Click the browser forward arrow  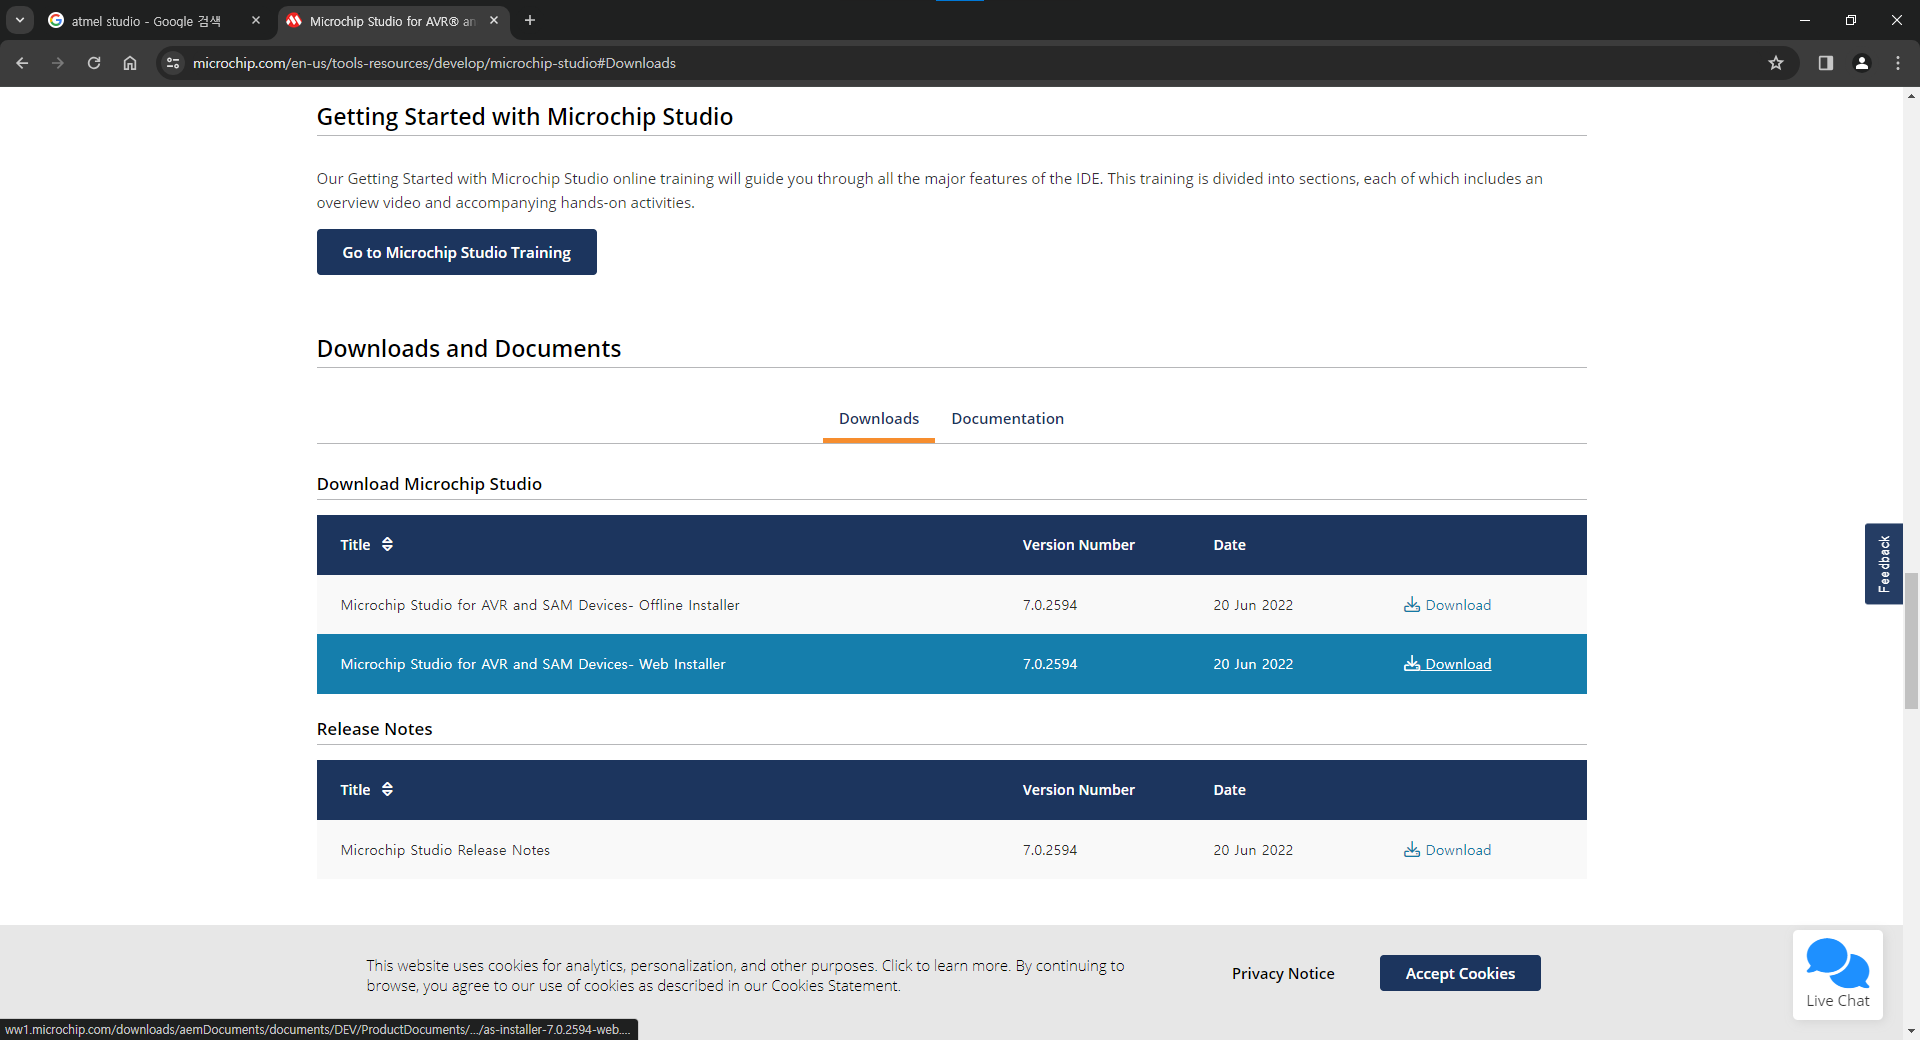pos(58,63)
